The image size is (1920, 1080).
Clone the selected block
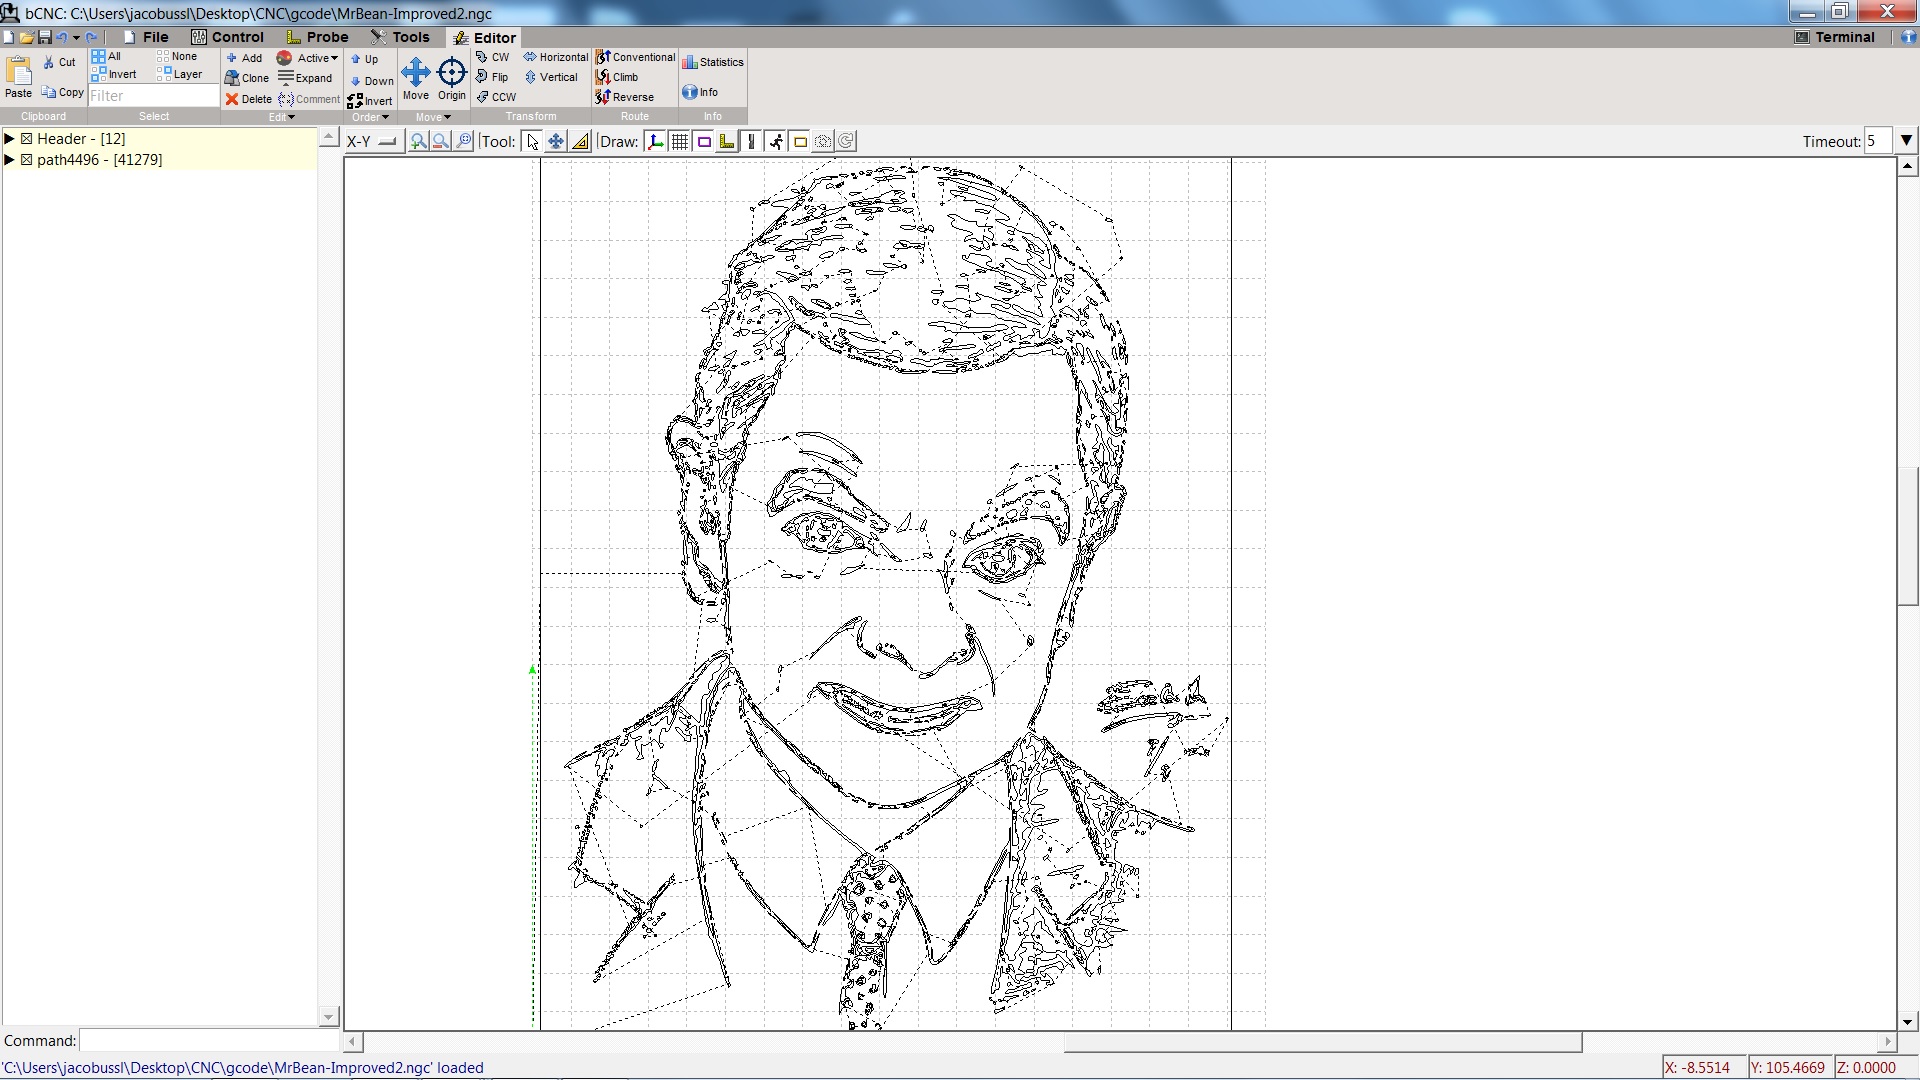[247, 78]
